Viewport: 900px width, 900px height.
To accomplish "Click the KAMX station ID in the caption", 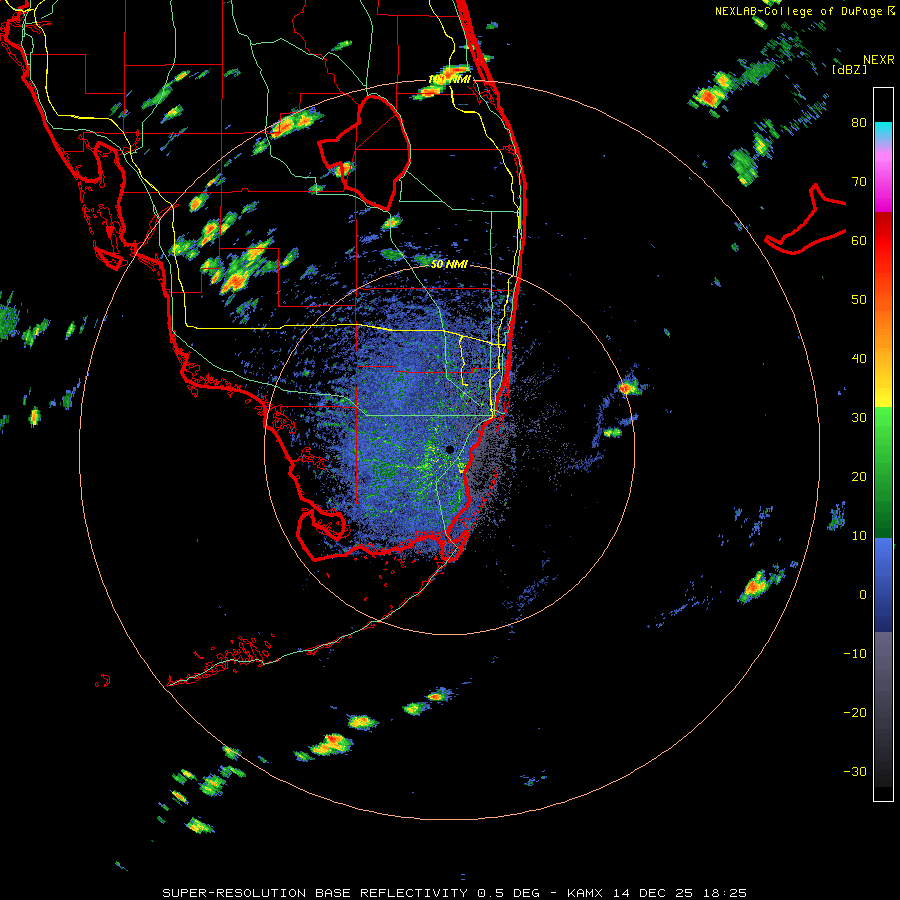I will click(x=587, y=893).
